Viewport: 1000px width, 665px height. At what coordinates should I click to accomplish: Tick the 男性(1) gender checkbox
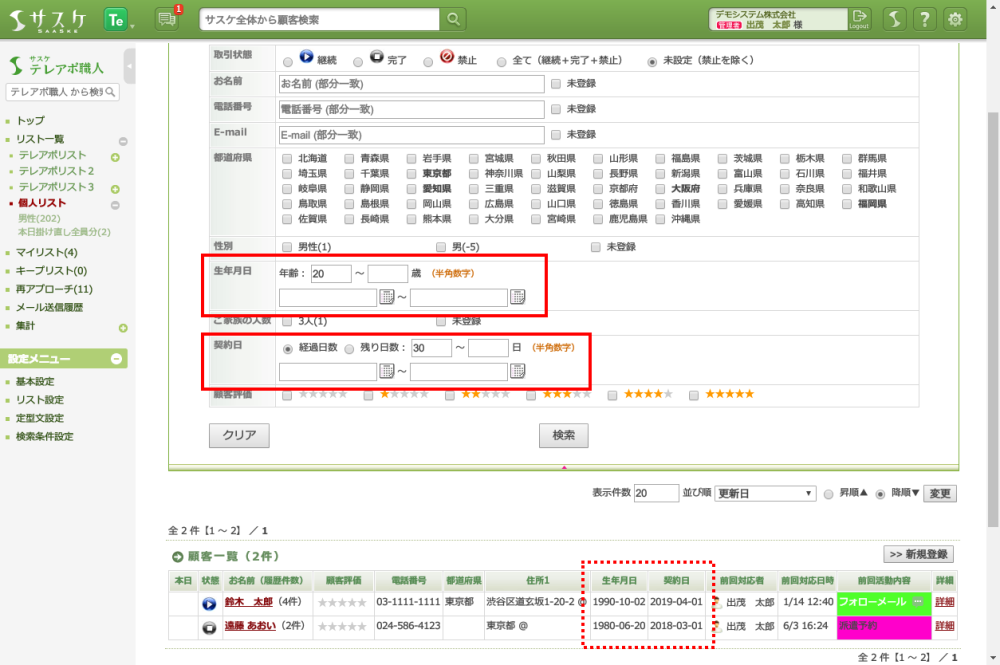(x=289, y=246)
